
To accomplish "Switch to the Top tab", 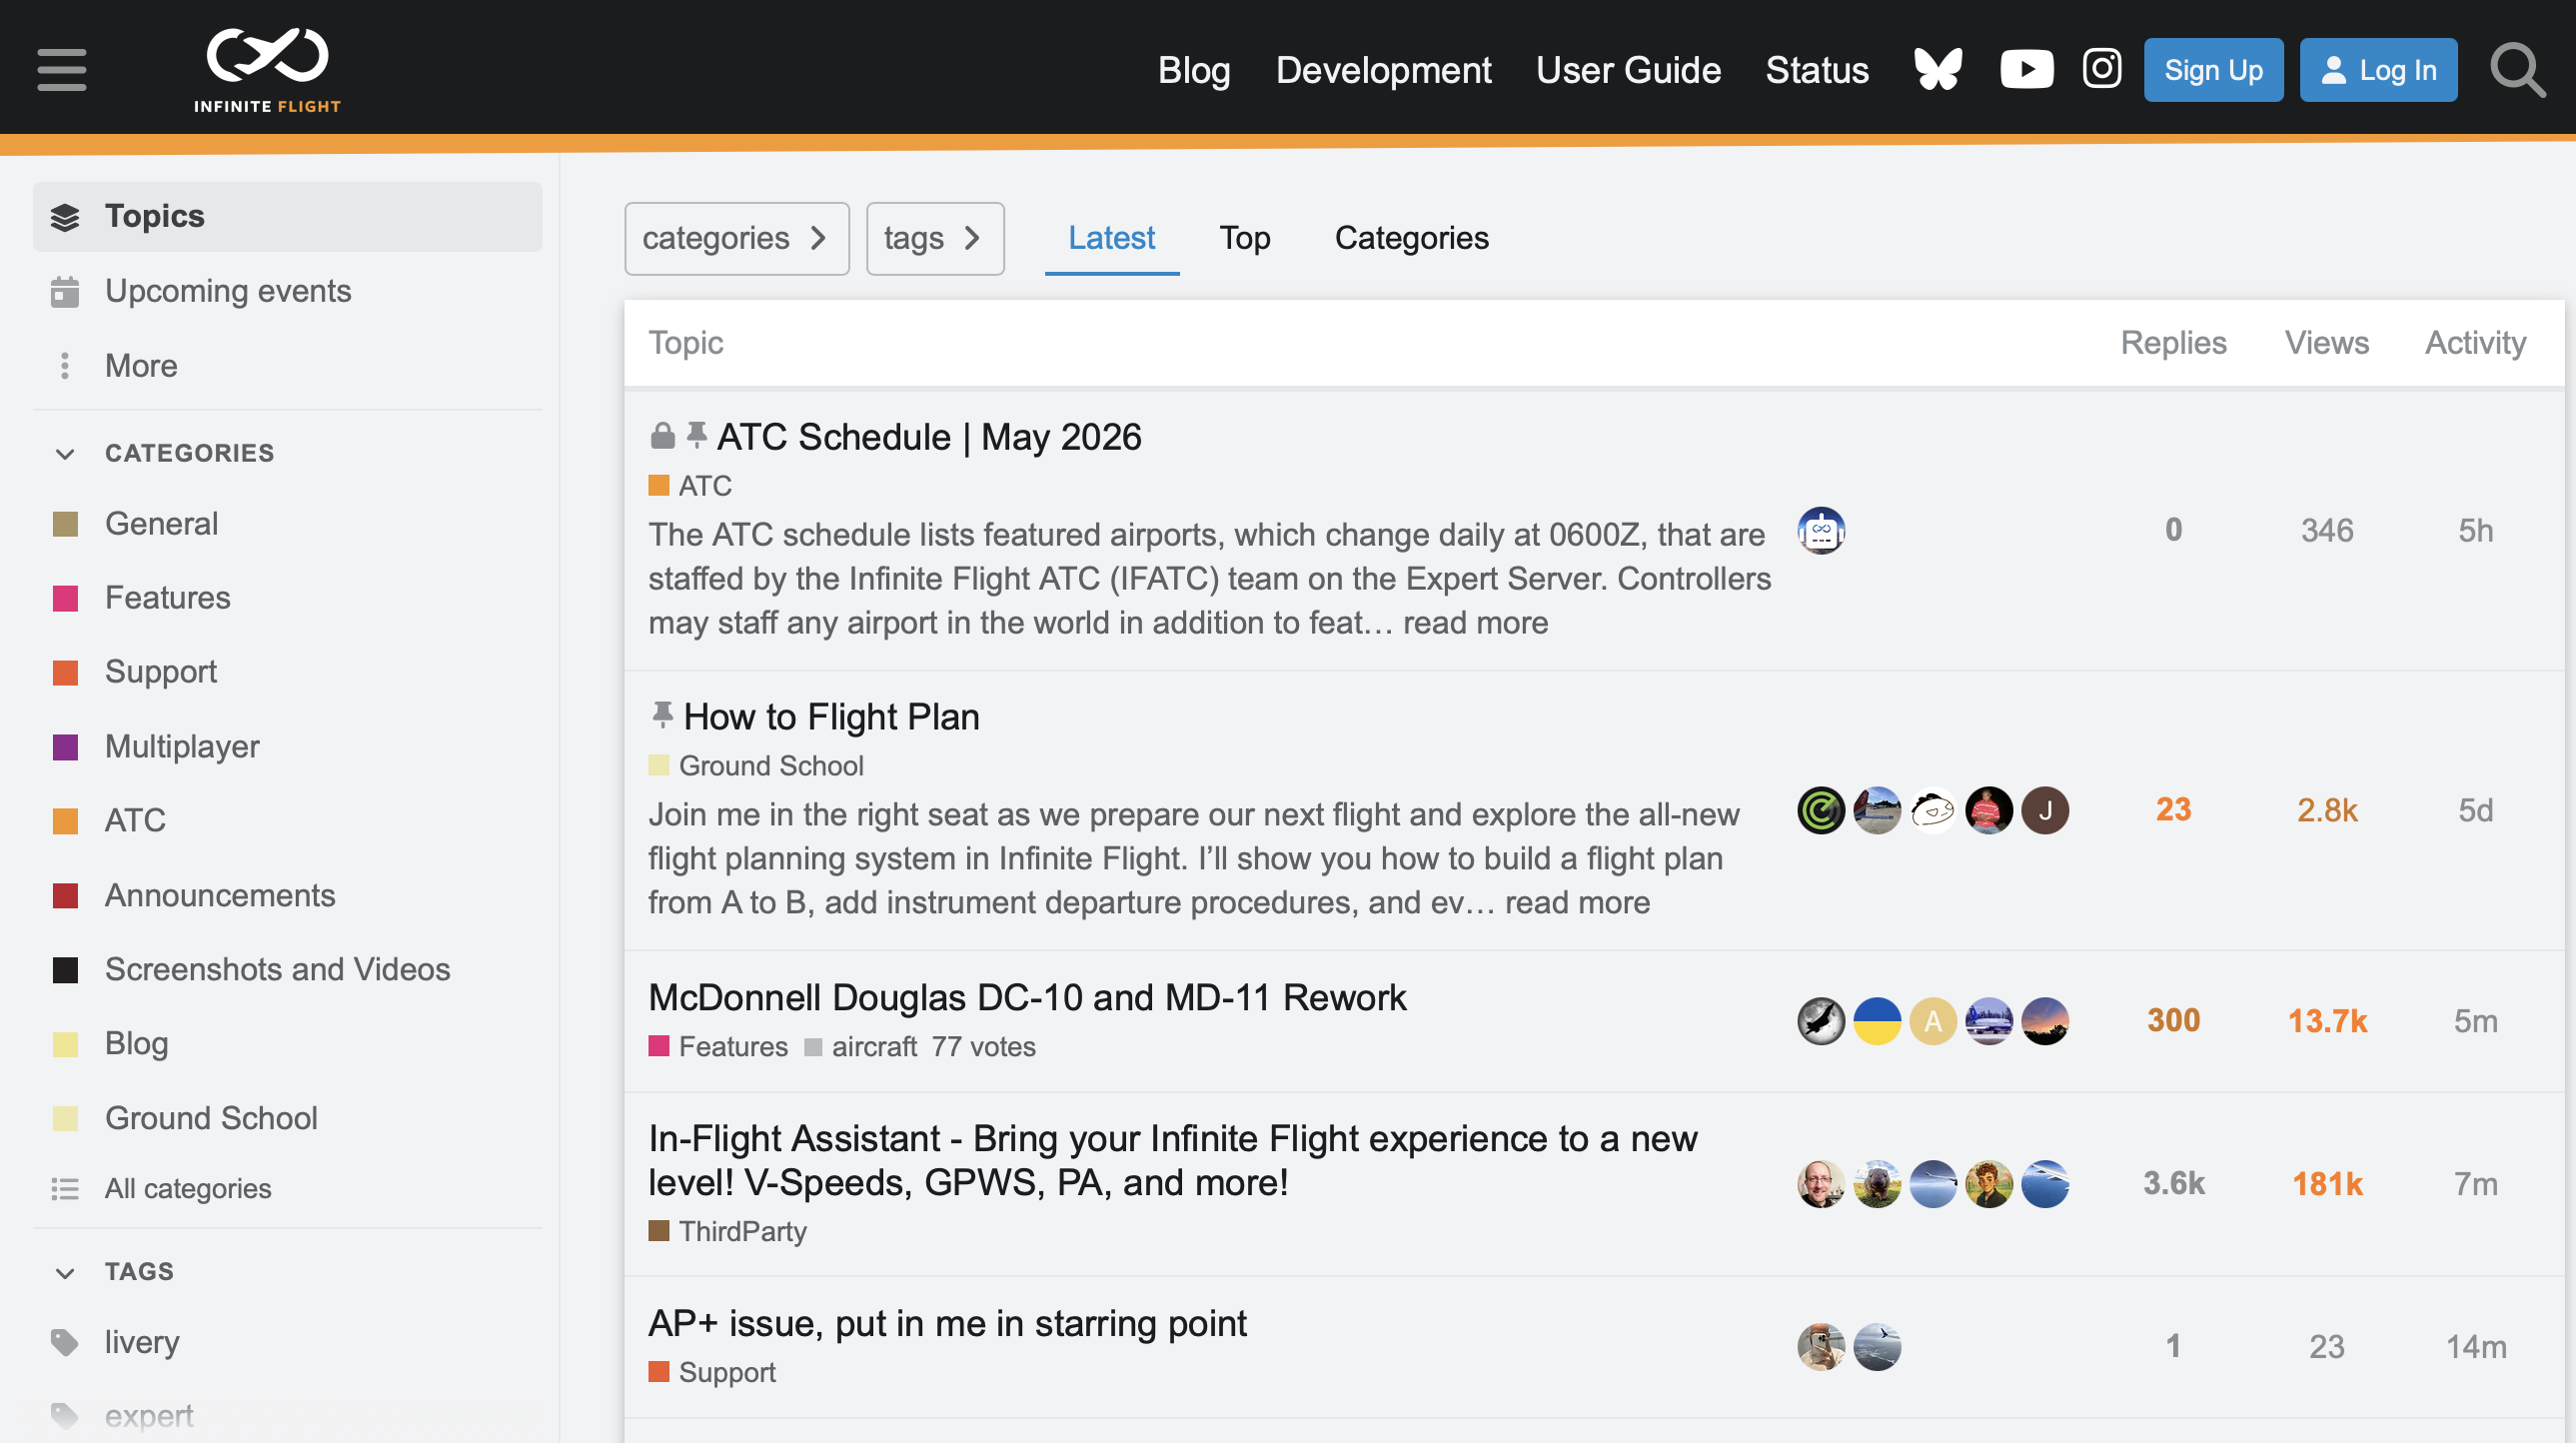I will point(1244,238).
